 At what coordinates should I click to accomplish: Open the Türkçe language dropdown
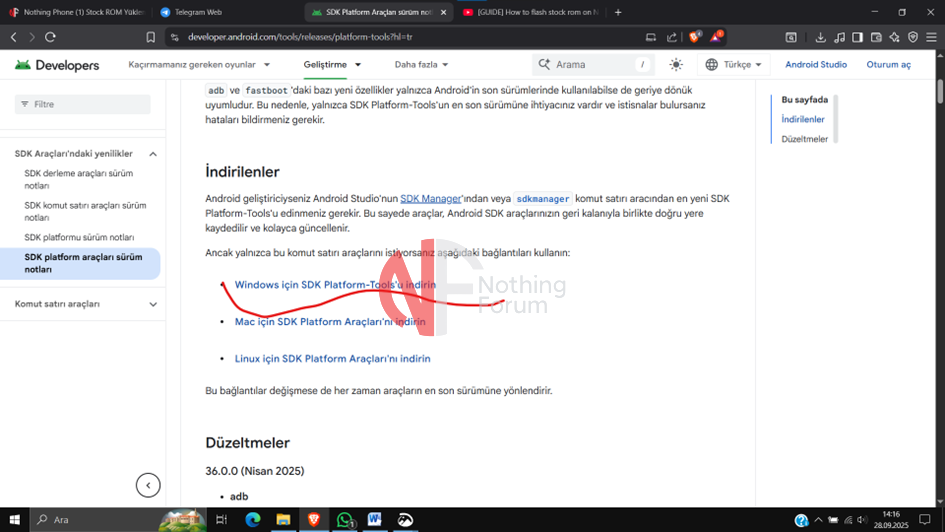(x=733, y=64)
